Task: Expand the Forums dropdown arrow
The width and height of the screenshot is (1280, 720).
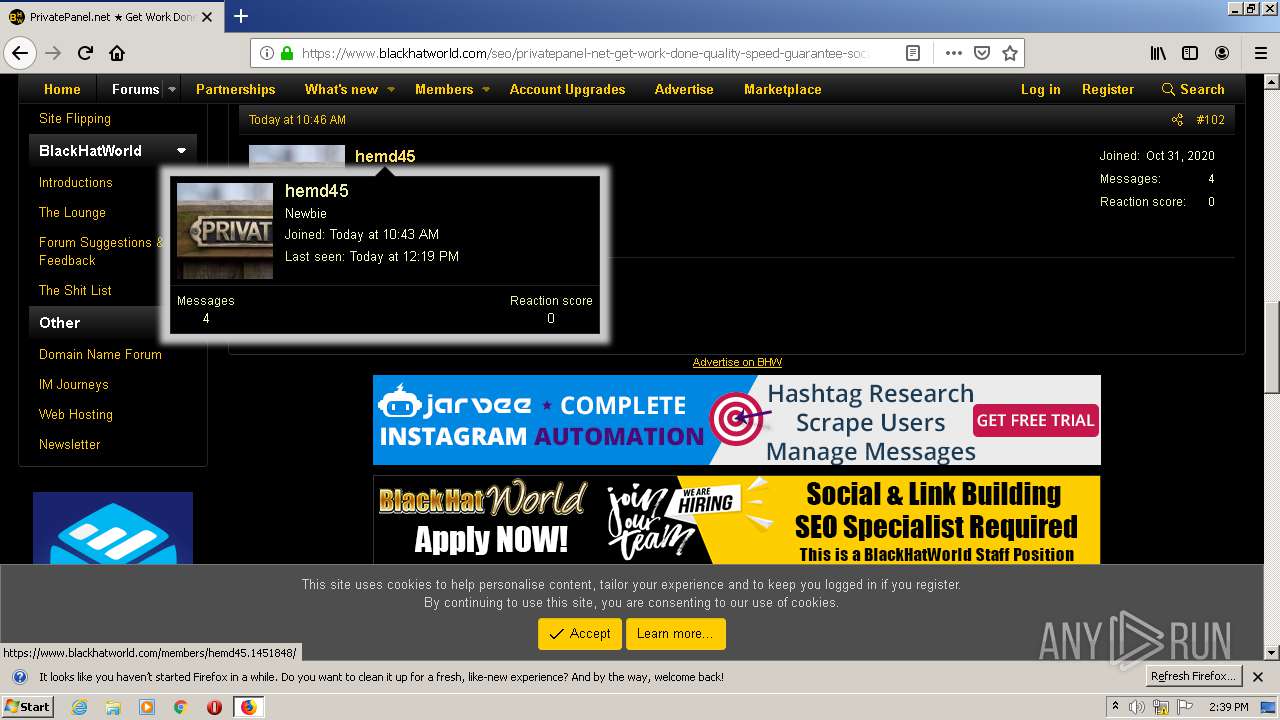Action: pyautogui.click(x=171, y=89)
